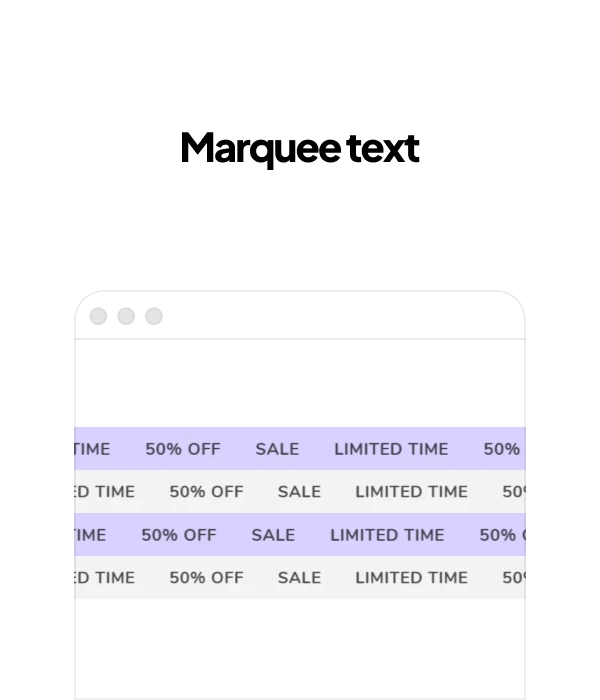Click SALE in first purple marquee row
The height and width of the screenshot is (700, 600).
[x=277, y=449]
